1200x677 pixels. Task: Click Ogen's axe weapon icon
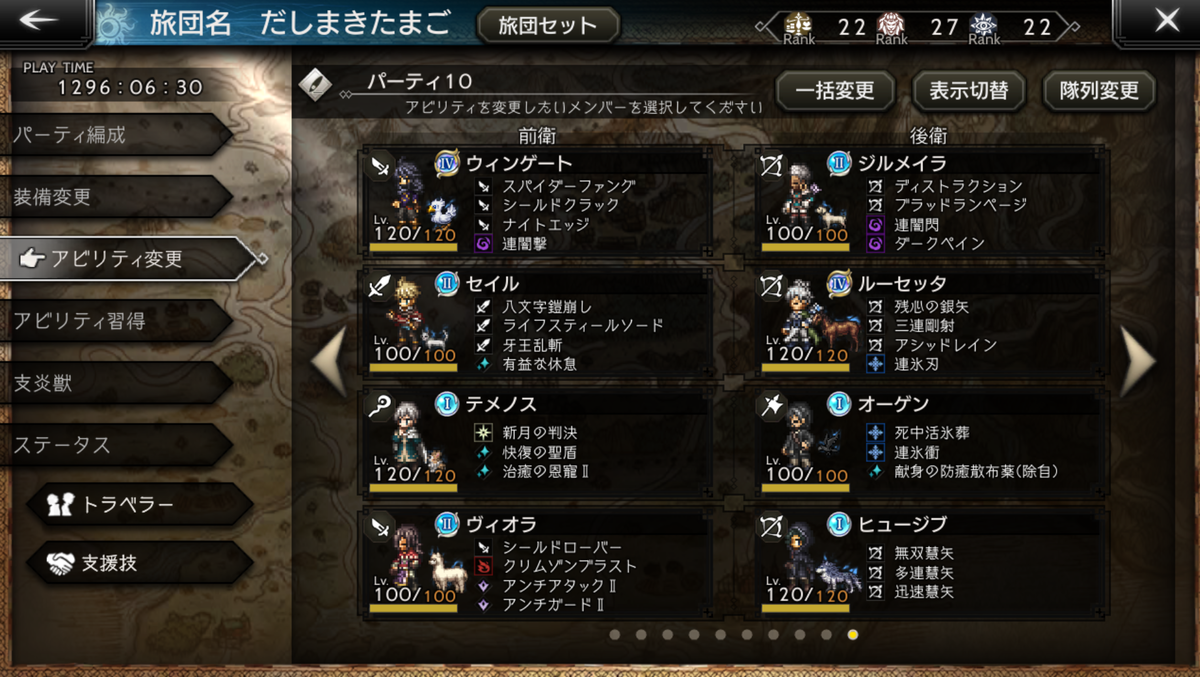pyautogui.click(x=774, y=406)
